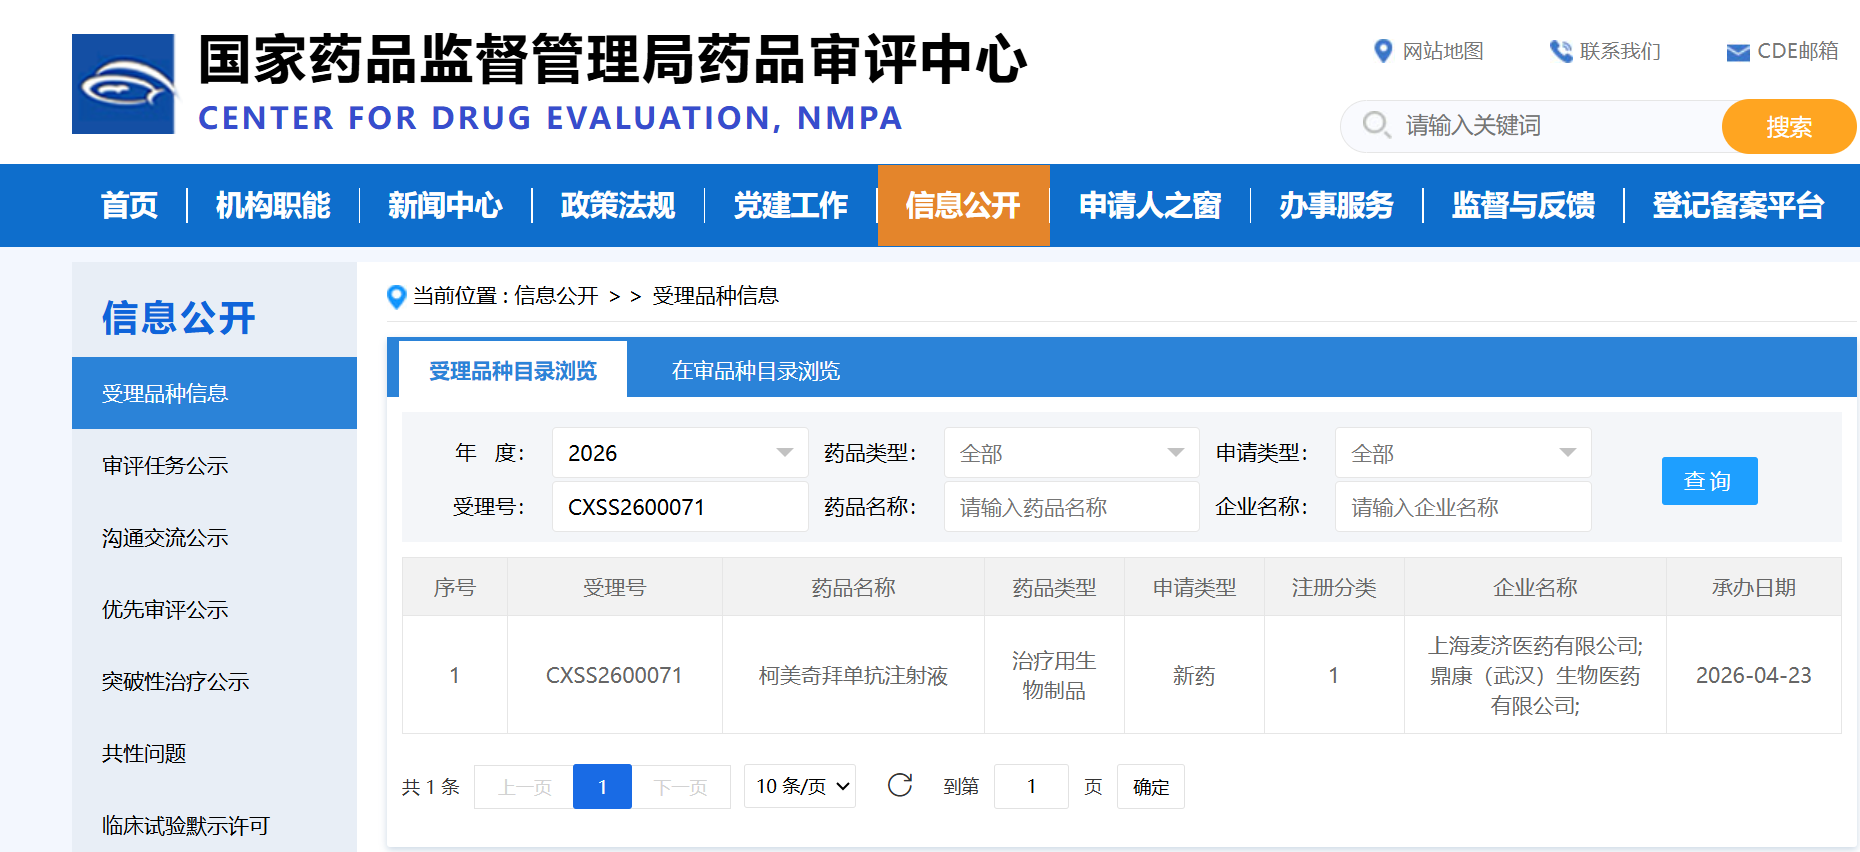Click the CDE mailbox envelope icon
1860x852 pixels.
coord(1738,52)
